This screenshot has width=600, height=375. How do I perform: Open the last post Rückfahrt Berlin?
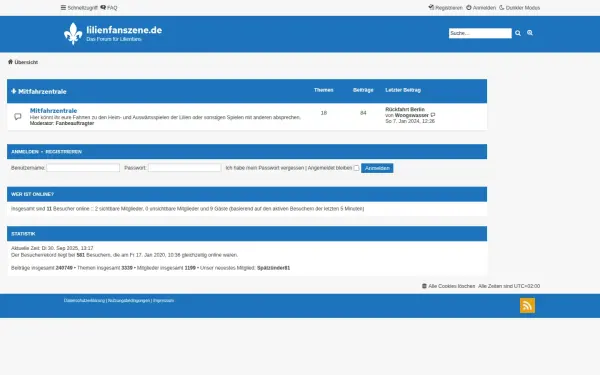(x=405, y=109)
